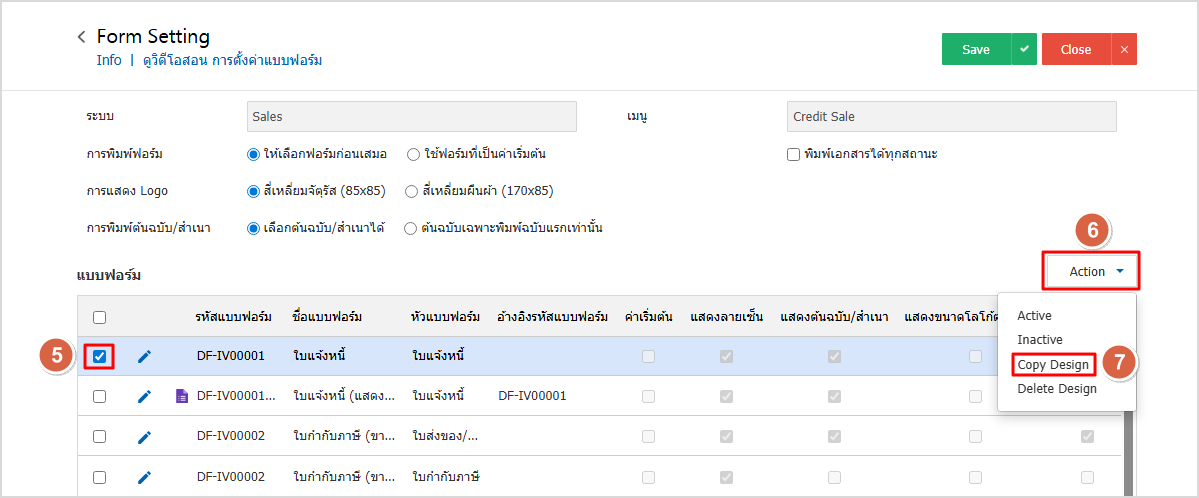Select ใช้ฟอร์มที่เป็นค่าเริ่มต้น radio option
Image resolution: width=1199 pixels, height=498 pixels.
point(413,154)
